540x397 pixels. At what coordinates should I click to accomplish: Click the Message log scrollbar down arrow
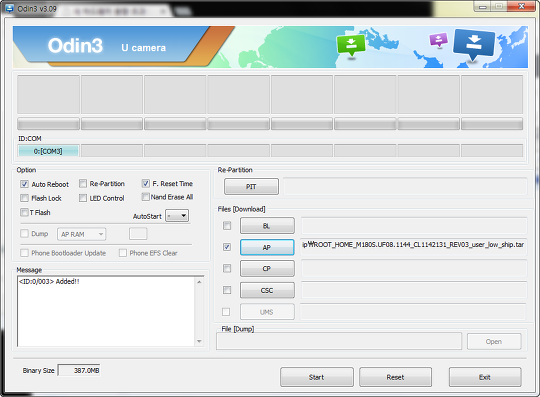[199, 341]
